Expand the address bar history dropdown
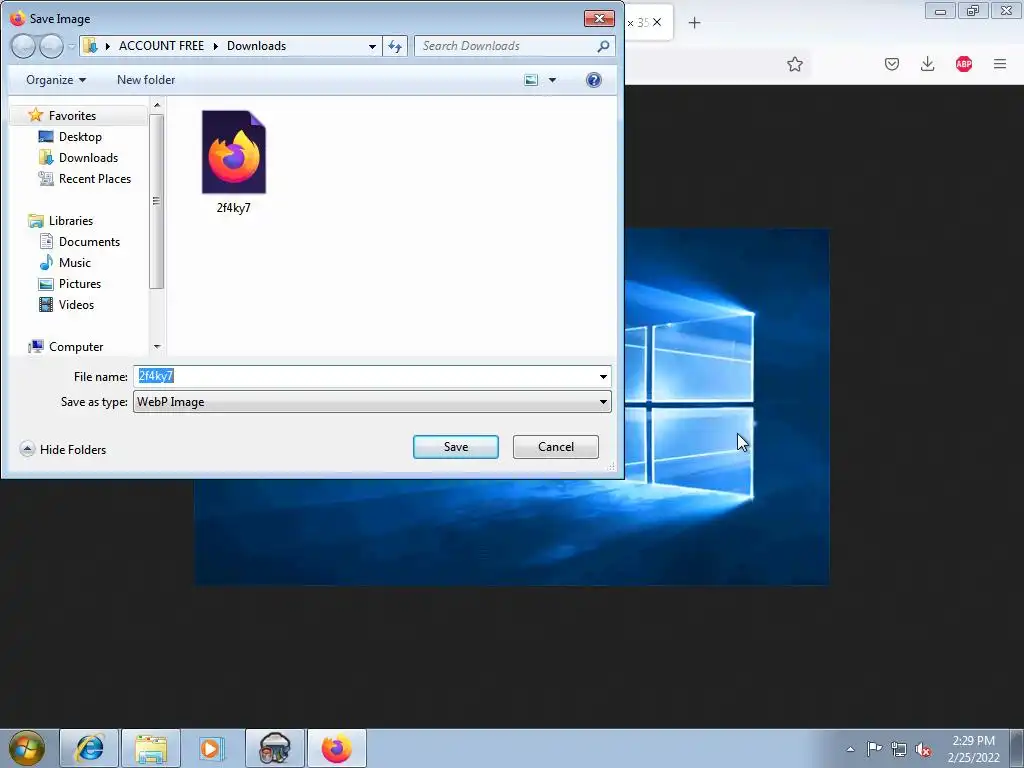The width and height of the screenshot is (1024, 768). click(372, 46)
